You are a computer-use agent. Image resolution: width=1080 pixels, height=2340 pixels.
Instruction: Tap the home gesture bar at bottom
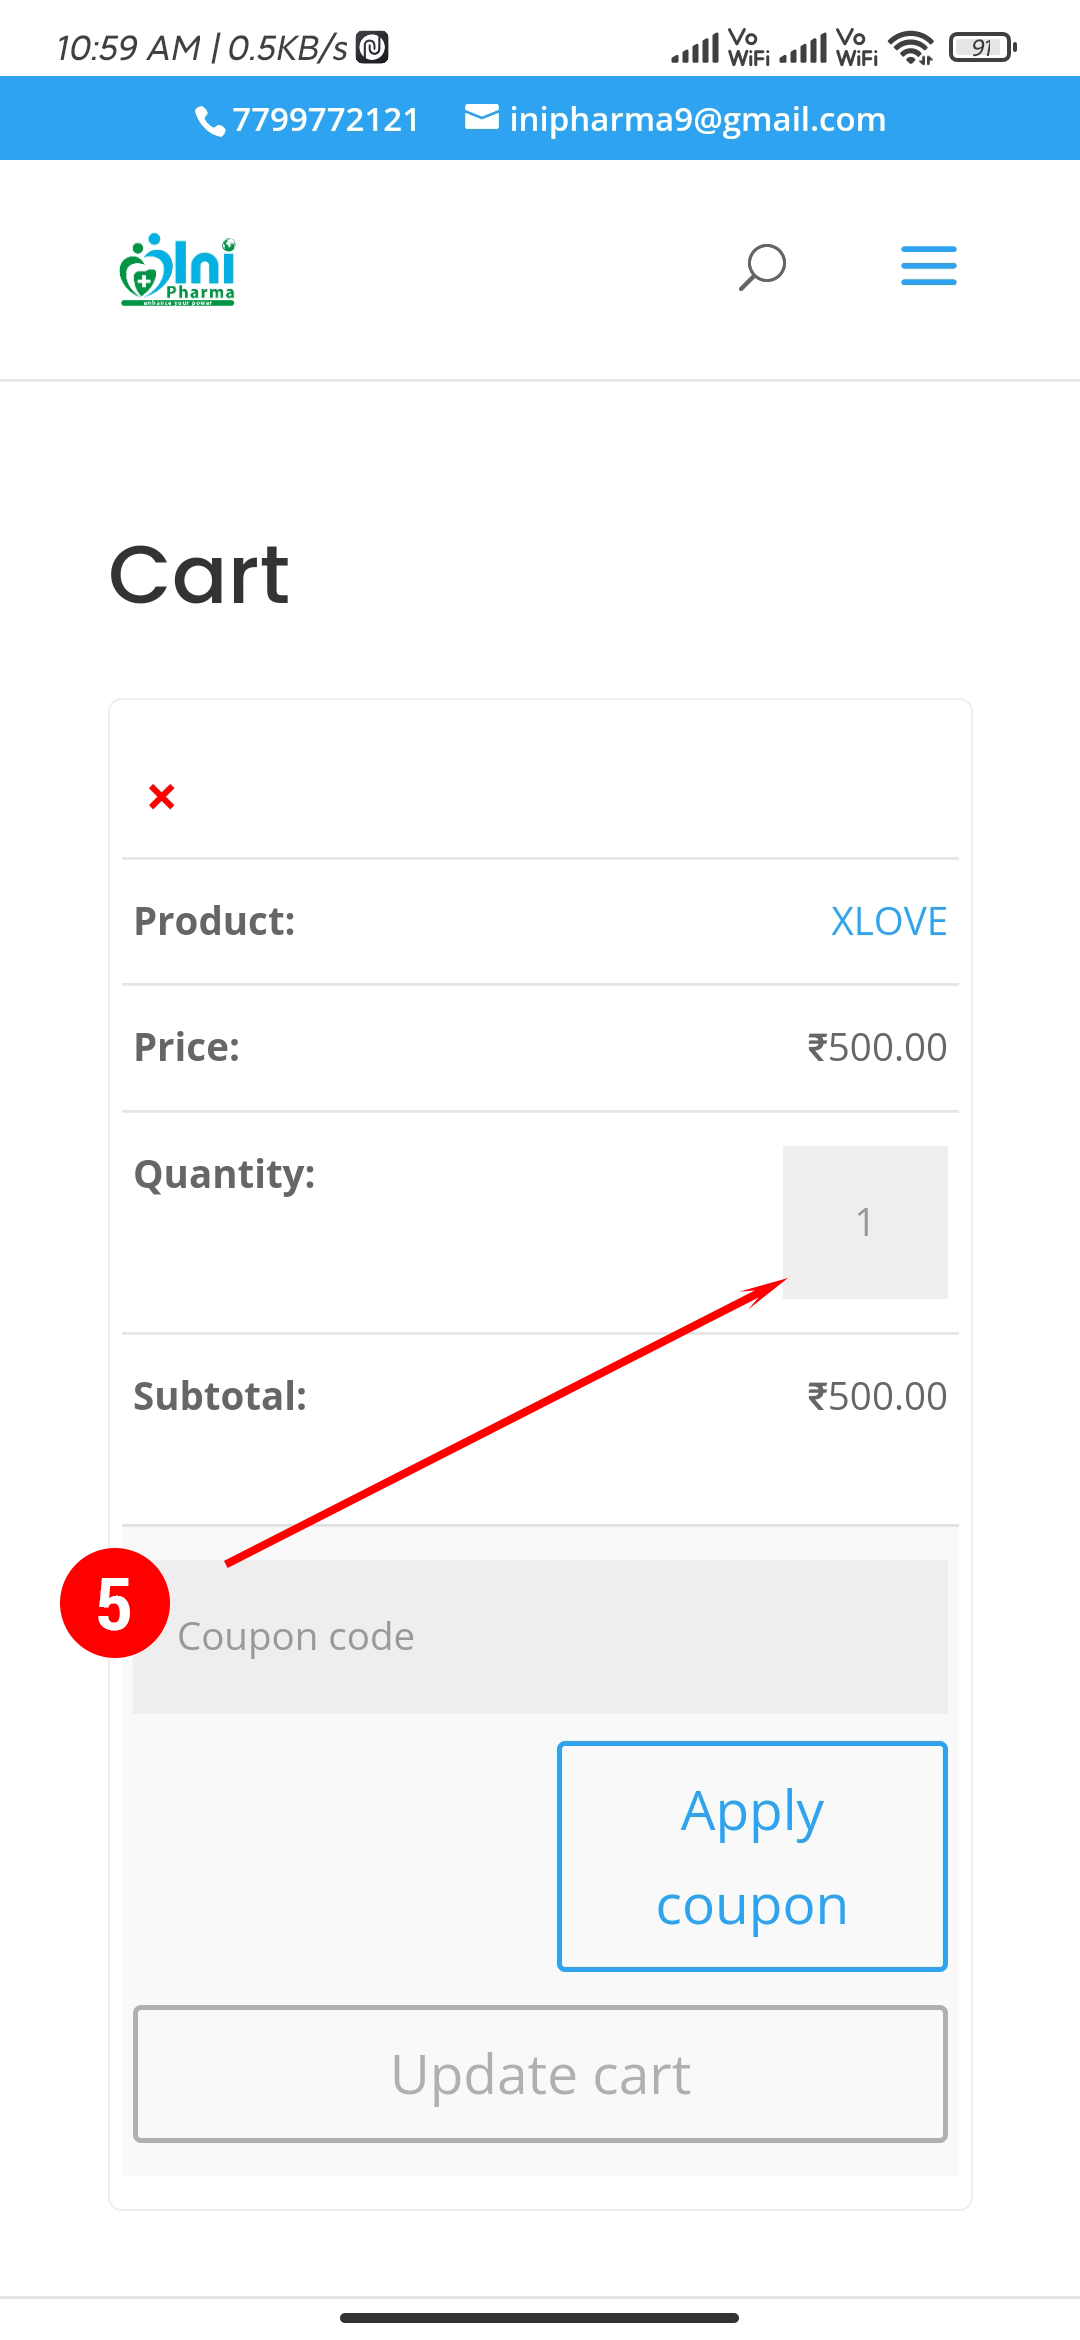tap(540, 2317)
